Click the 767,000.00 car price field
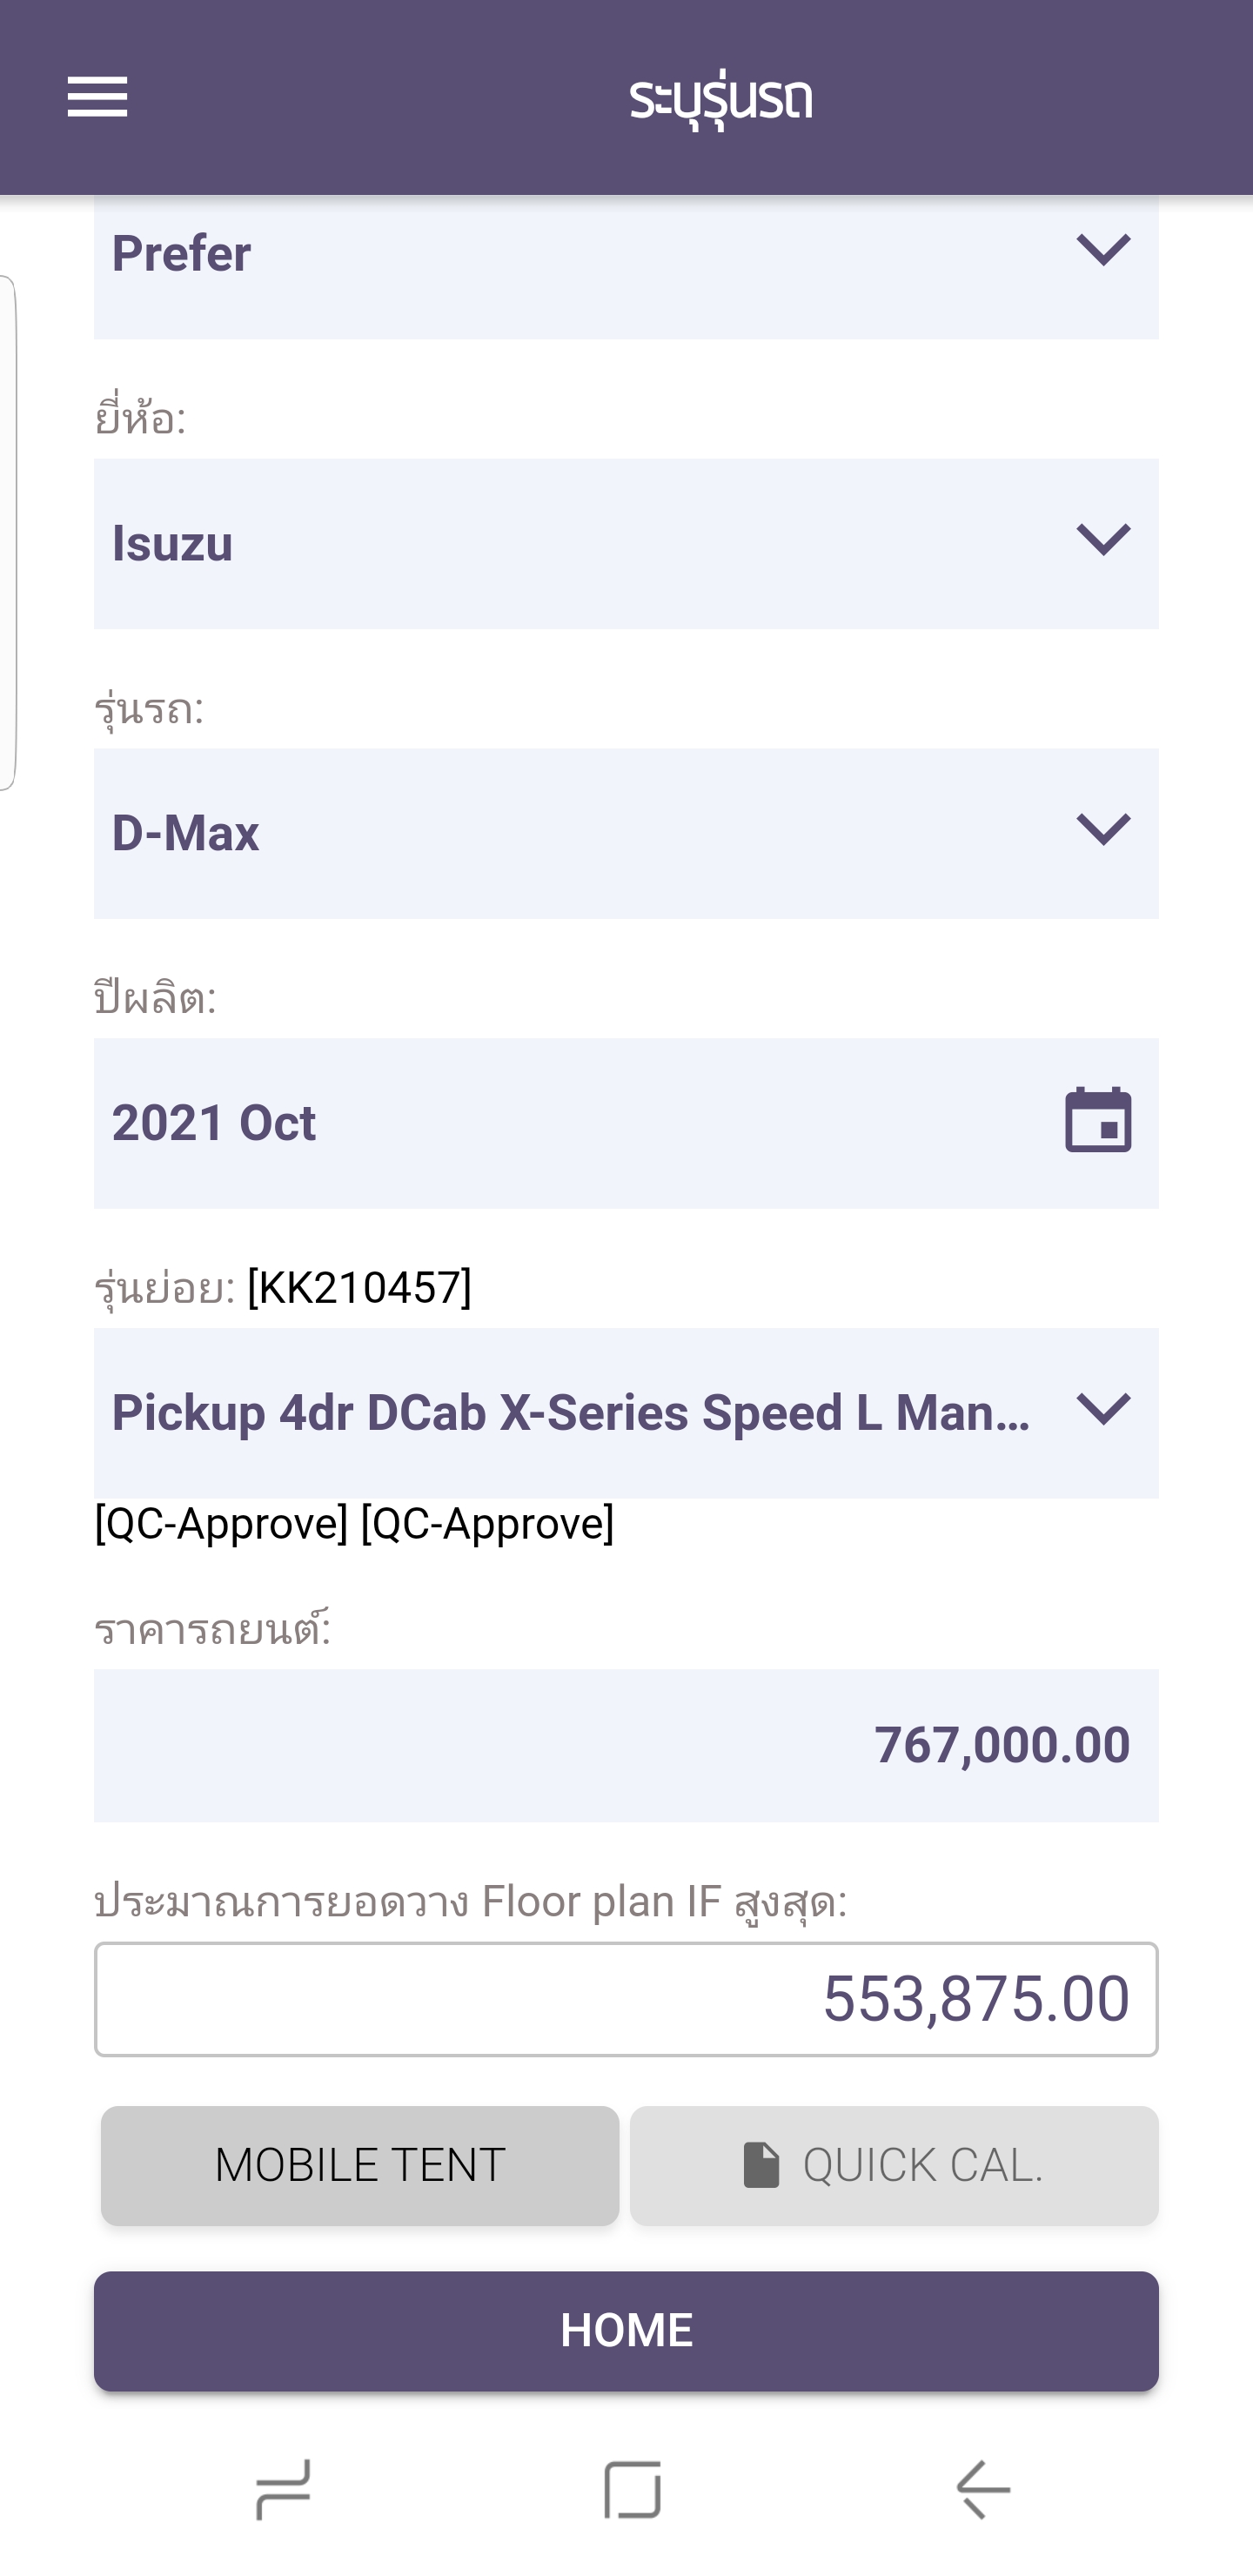1253x2576 pixels. tap(626, 1745)
